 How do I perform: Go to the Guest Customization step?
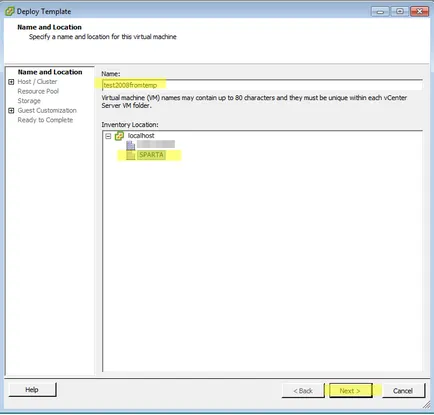(47, 110)
